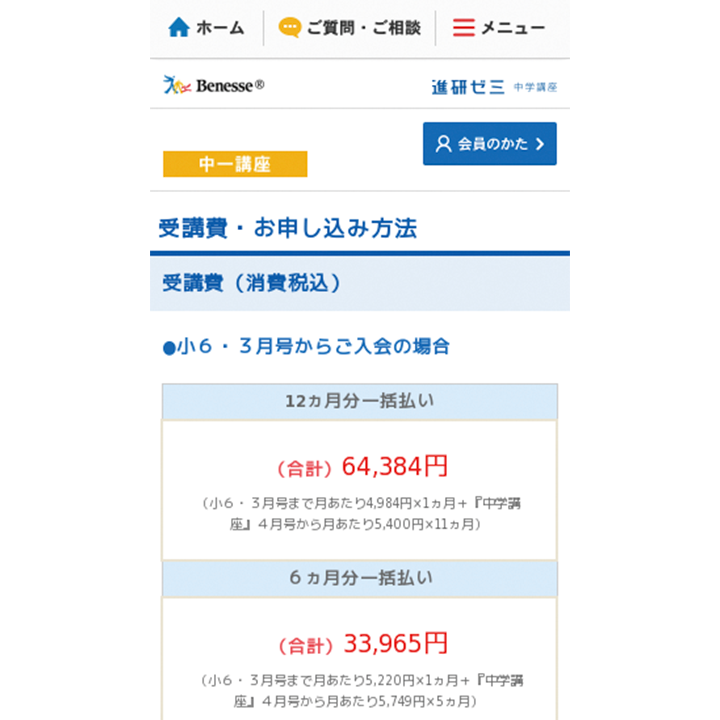Click the yellow 中一講座 label

(235, 164)
